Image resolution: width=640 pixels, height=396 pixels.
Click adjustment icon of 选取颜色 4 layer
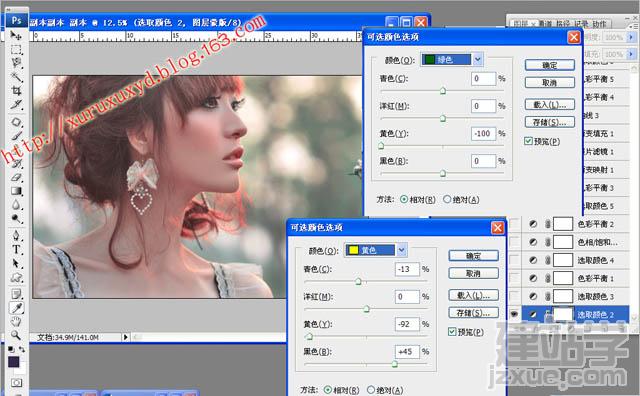533,260
